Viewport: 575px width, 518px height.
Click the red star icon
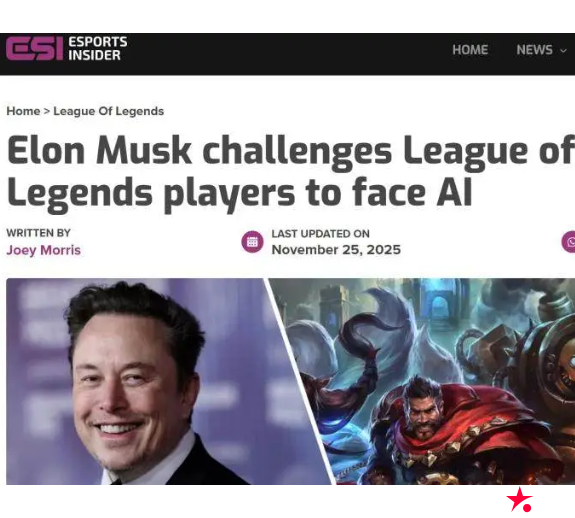(519, 499)
